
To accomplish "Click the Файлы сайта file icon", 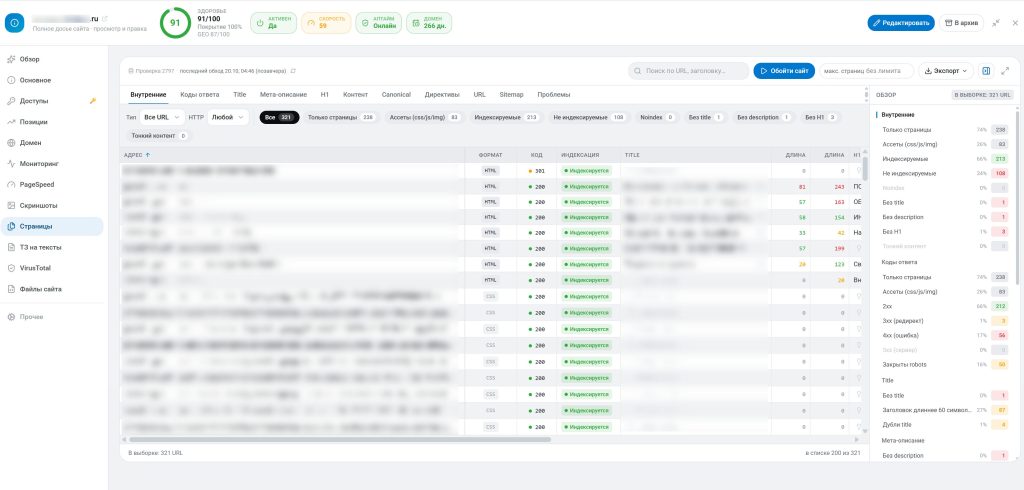I will coord(11,289).
